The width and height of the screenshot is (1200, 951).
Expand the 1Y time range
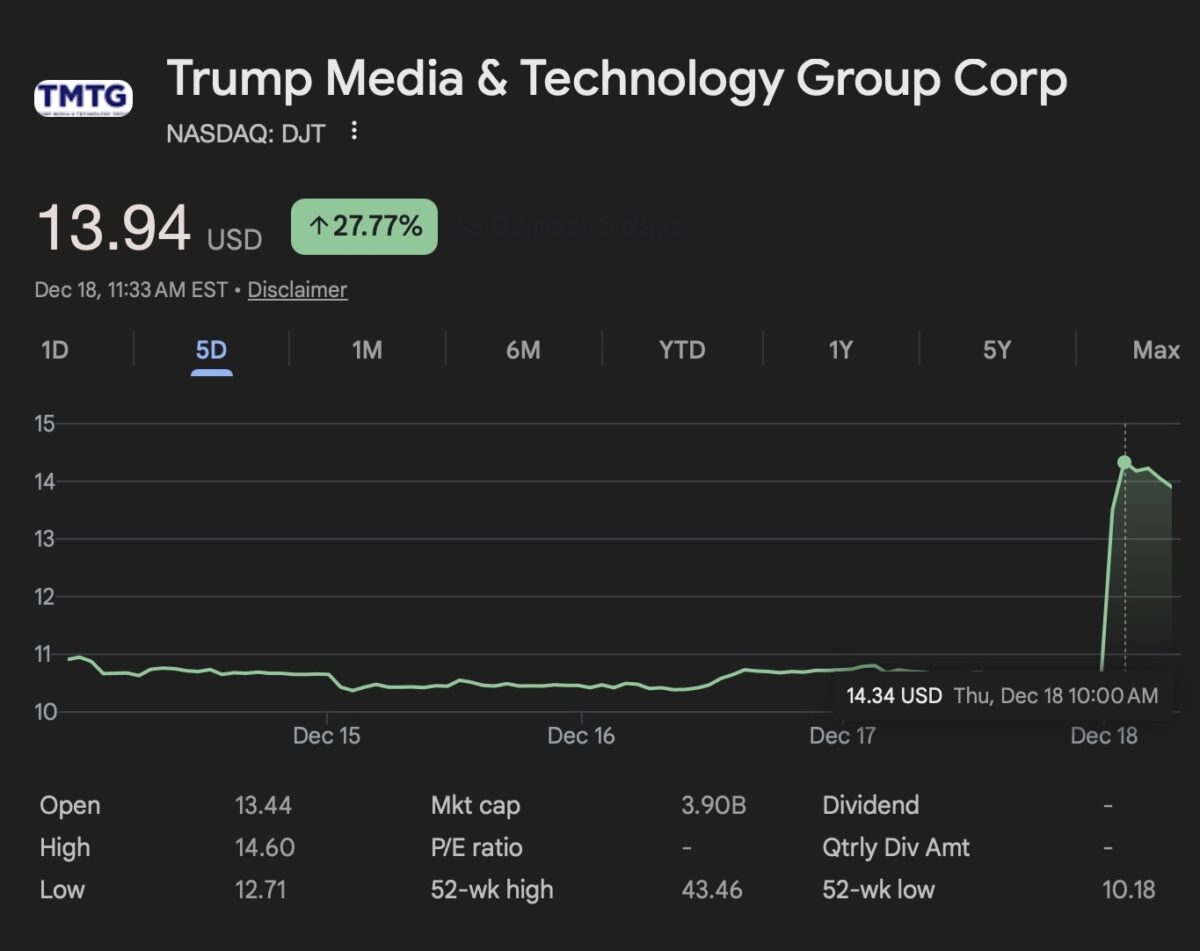[x=839, y=350]
